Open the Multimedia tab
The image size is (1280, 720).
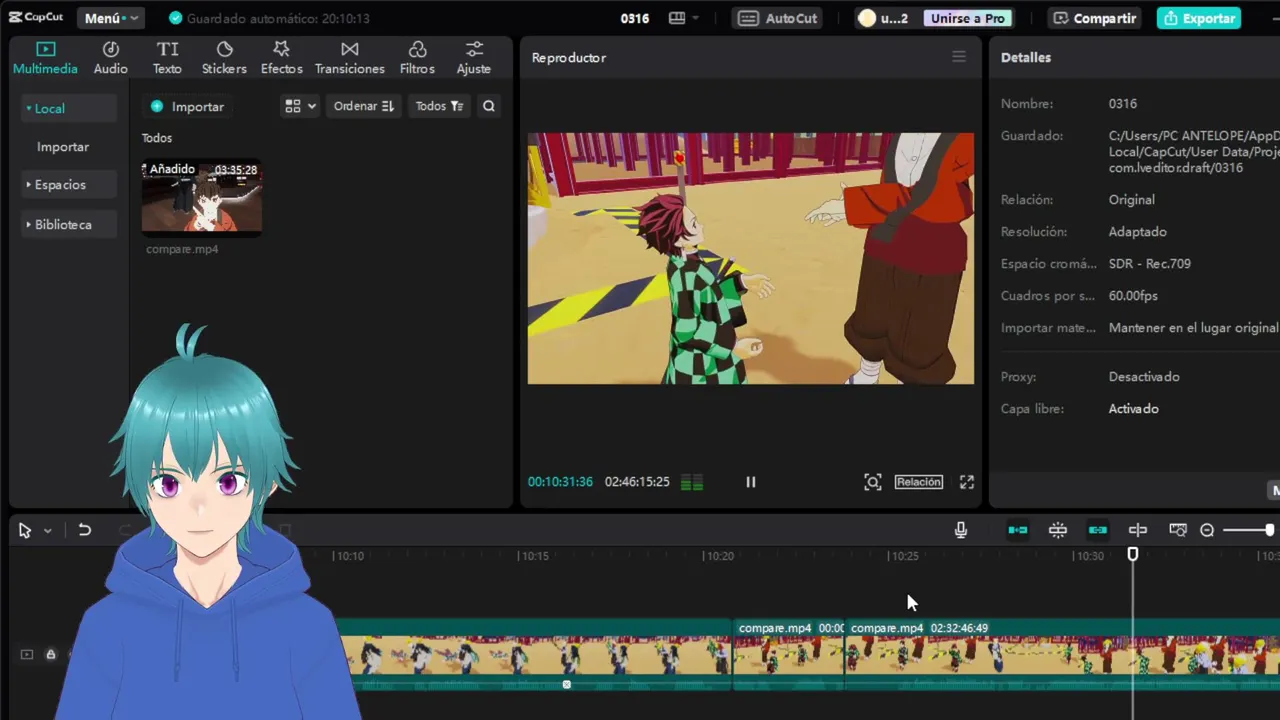[45, 58]
